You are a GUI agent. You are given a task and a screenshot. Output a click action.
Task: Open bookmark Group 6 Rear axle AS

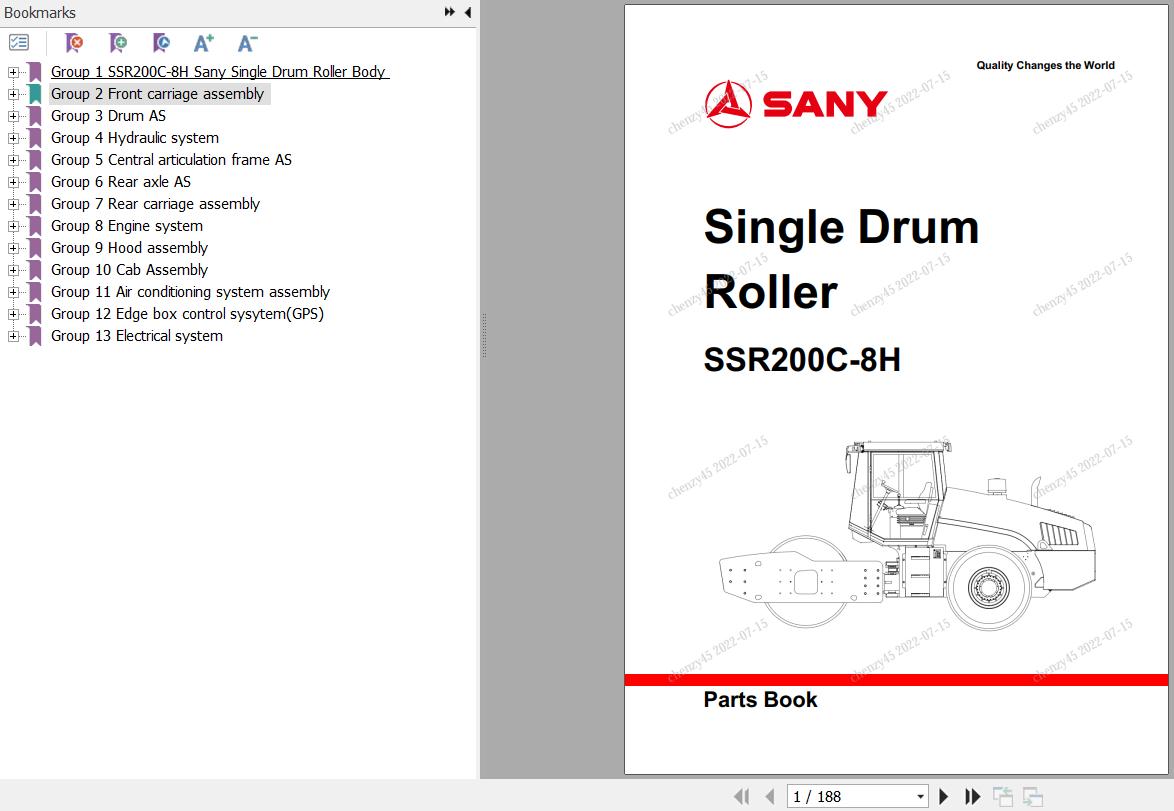click(121, 182)
